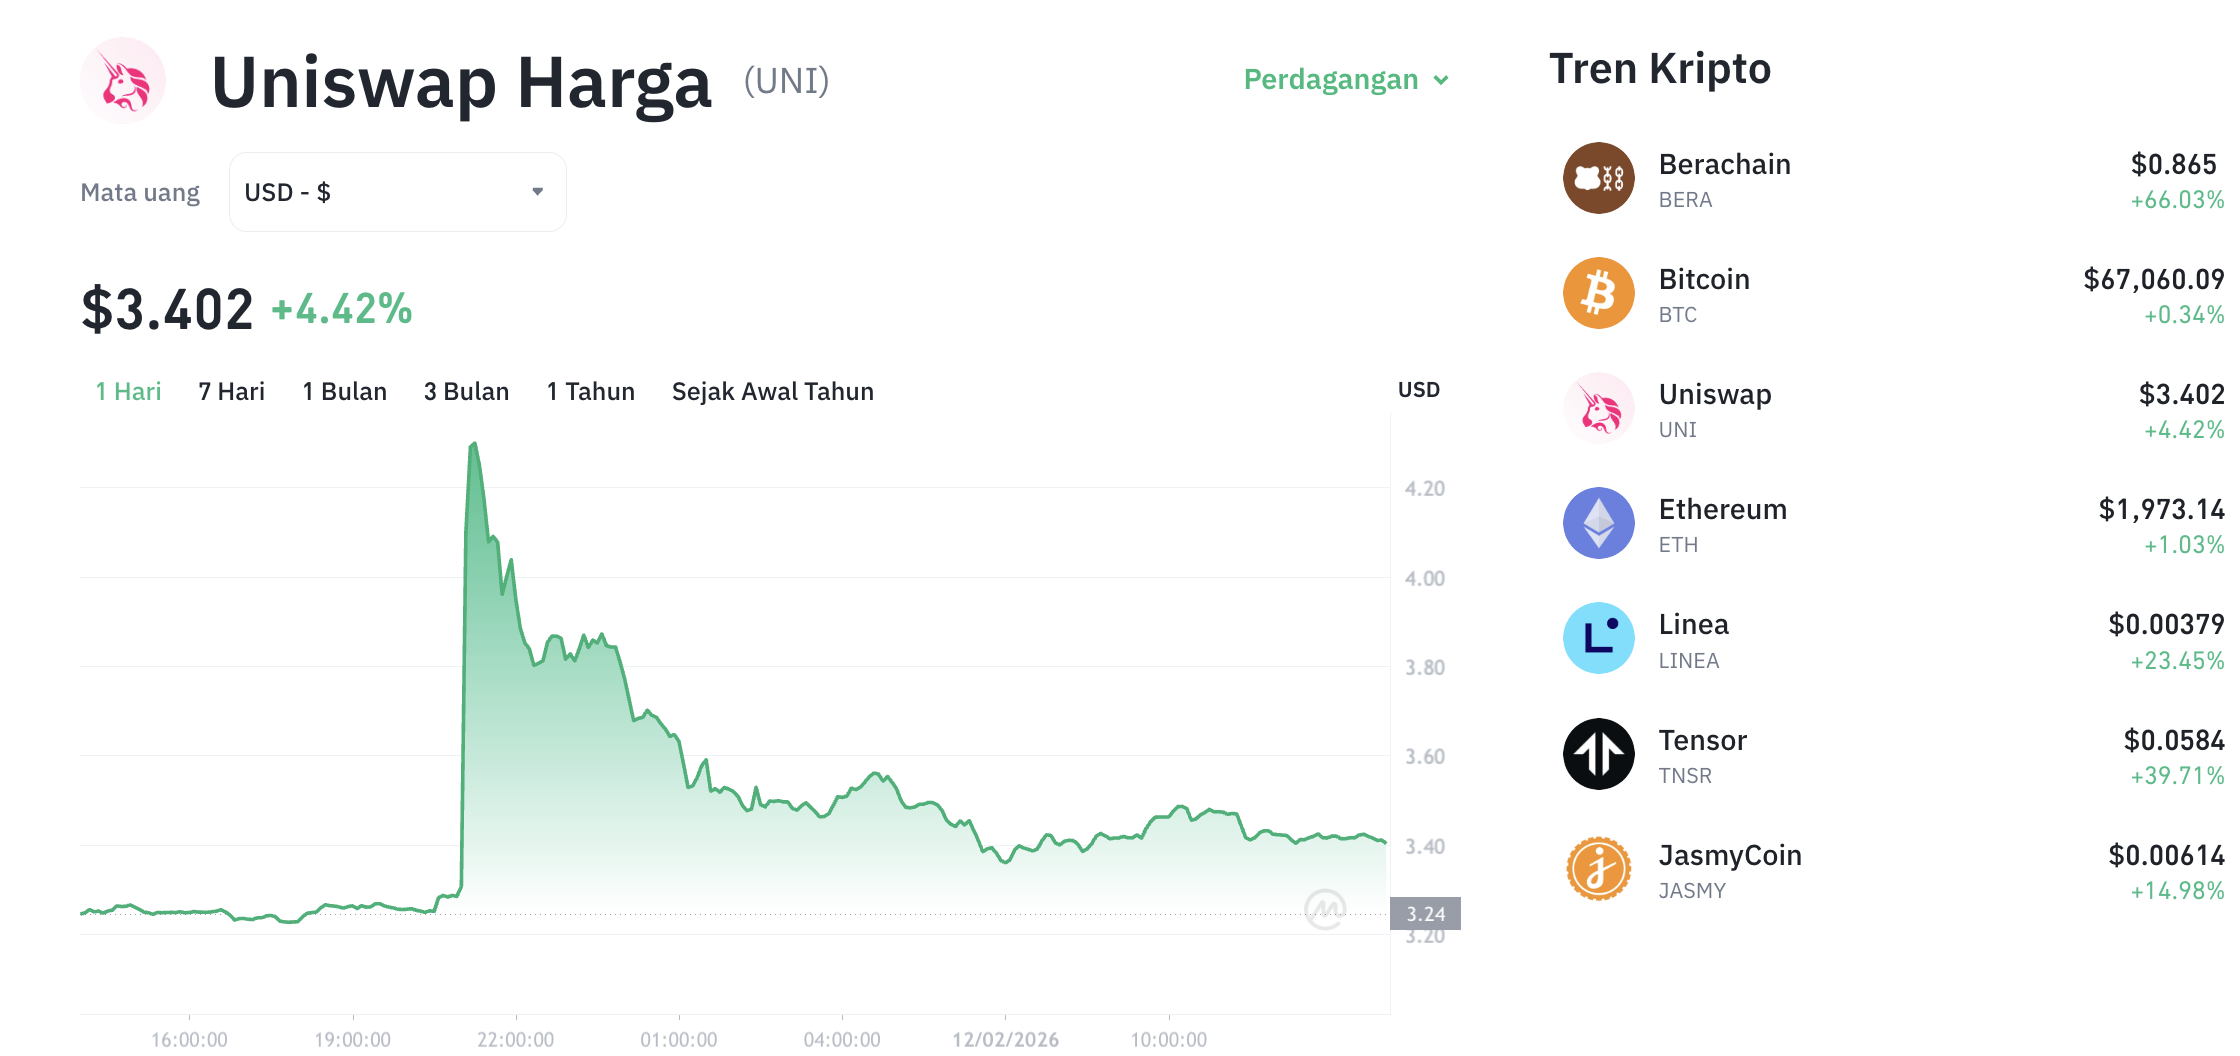Select the 3 Bulan timeframe

(x=465, y=391)
